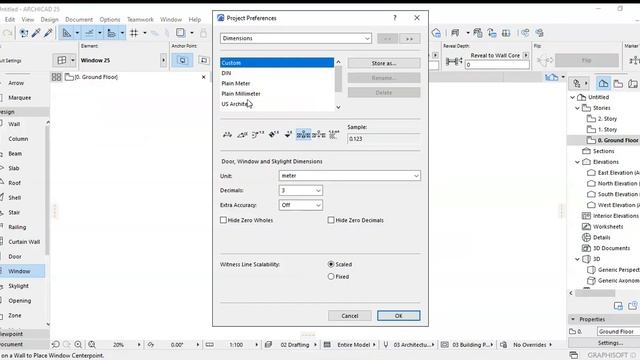Click OK in Project Preferences
Image resolution: width=640 pixels, height=360 pixels.
click(398, 316)
